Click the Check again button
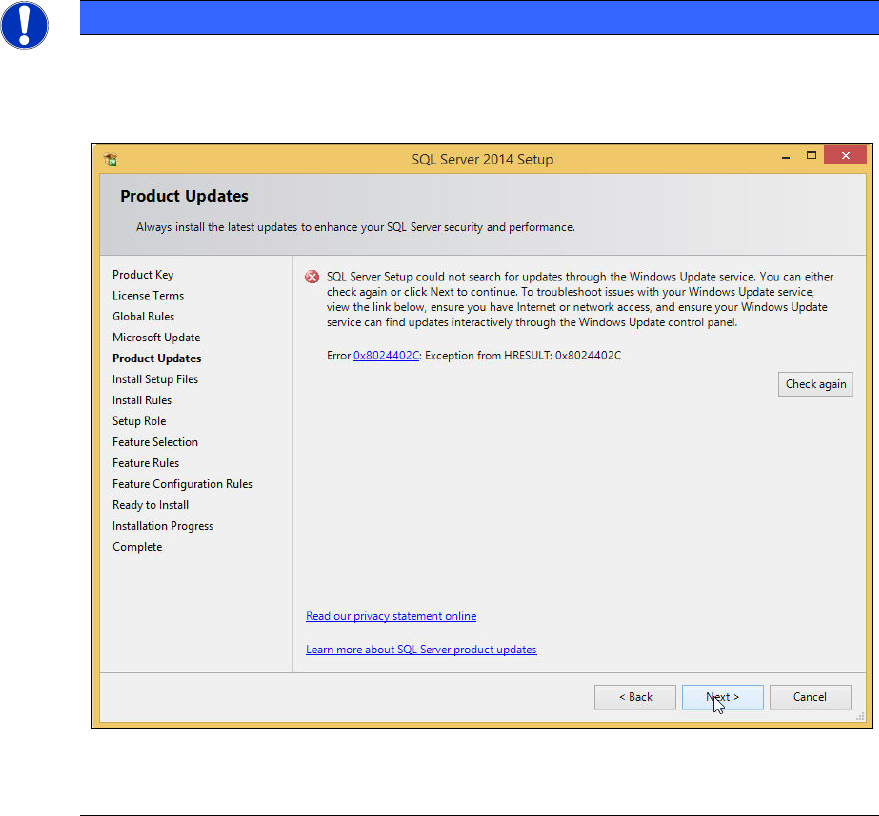The height and width of the screenshot is (816, 879). [815, 384]
